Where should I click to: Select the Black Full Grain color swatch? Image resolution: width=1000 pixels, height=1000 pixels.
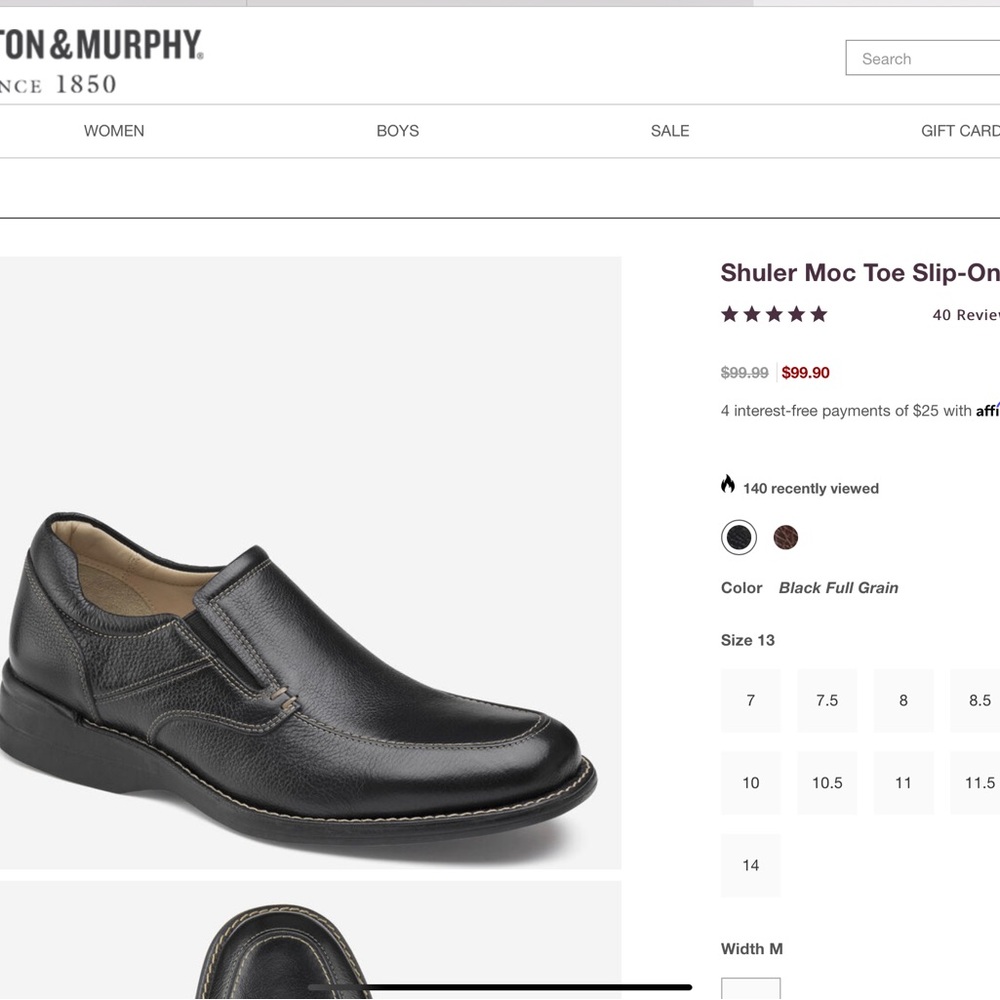739,537
